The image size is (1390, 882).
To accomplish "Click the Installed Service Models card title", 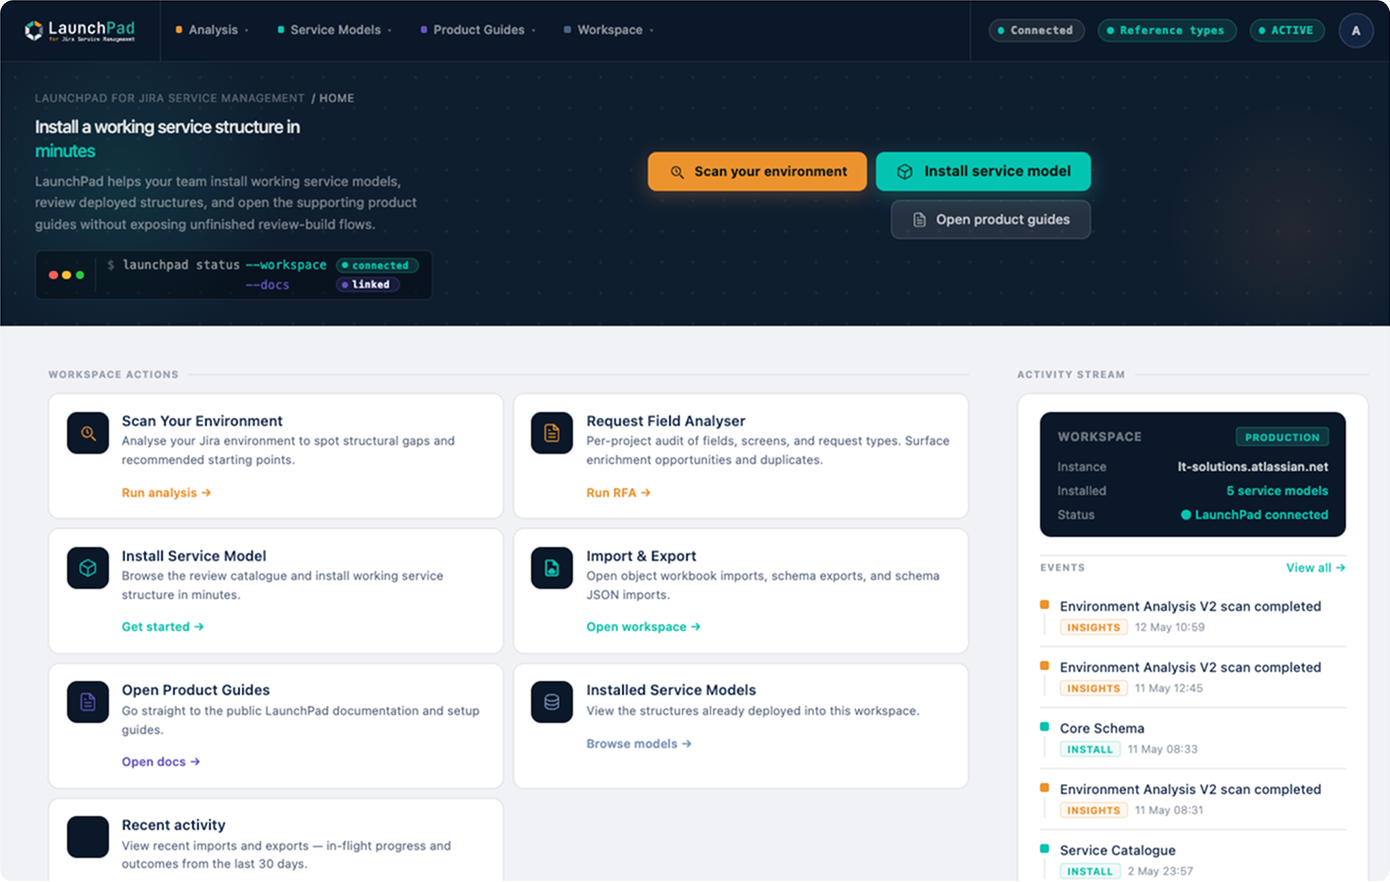I will pyautogui.click(x=671, y=690).
